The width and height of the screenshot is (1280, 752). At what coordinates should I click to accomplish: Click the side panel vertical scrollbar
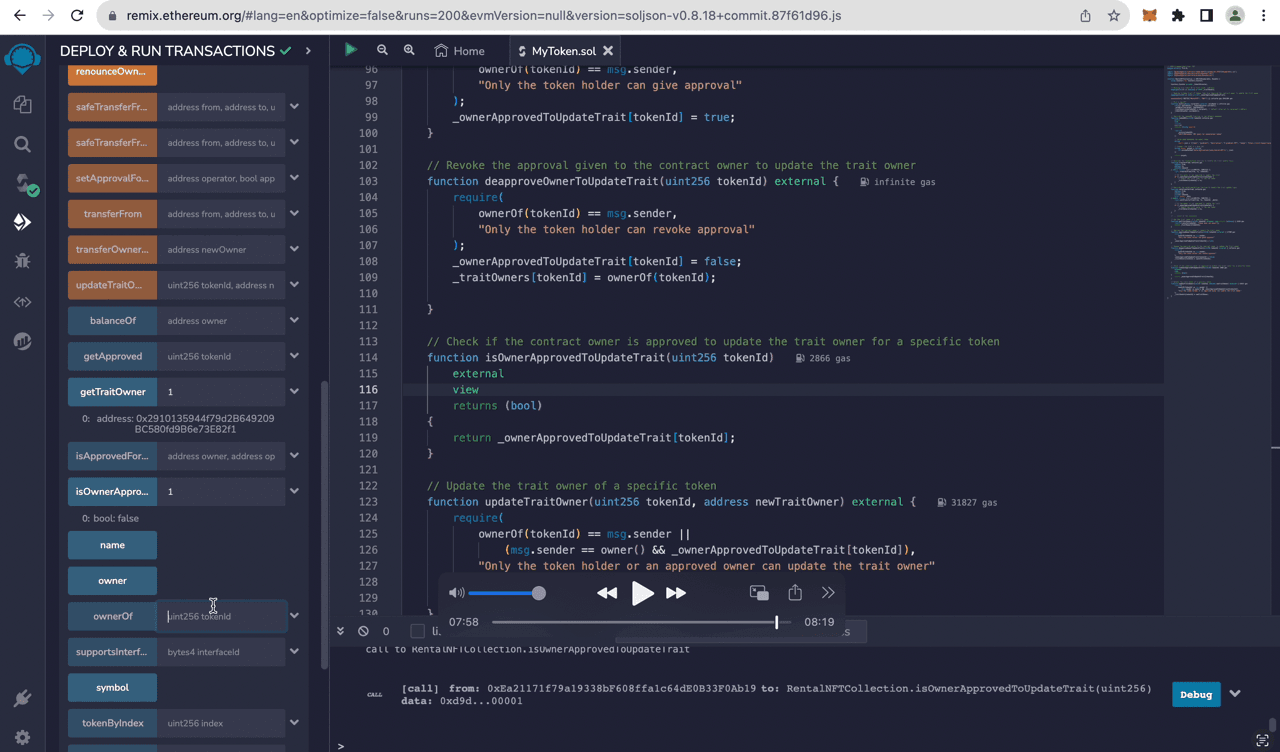point(324,525)
